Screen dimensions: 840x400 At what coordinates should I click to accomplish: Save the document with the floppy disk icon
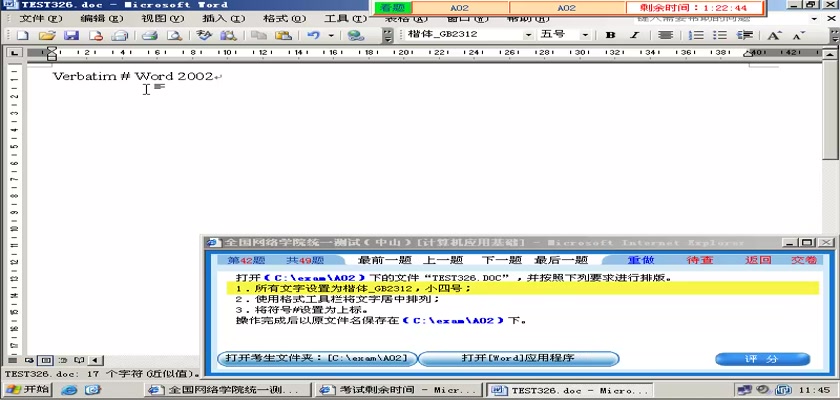(71, 35)
